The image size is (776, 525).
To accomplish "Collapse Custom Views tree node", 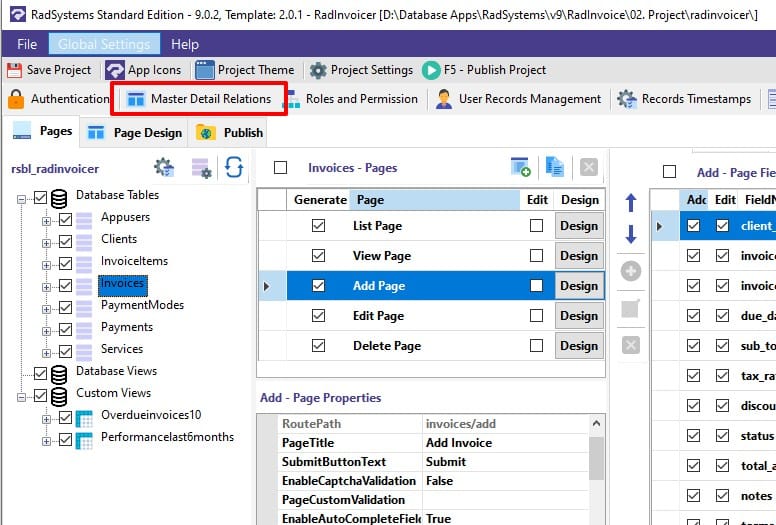I will click(21, 397).
